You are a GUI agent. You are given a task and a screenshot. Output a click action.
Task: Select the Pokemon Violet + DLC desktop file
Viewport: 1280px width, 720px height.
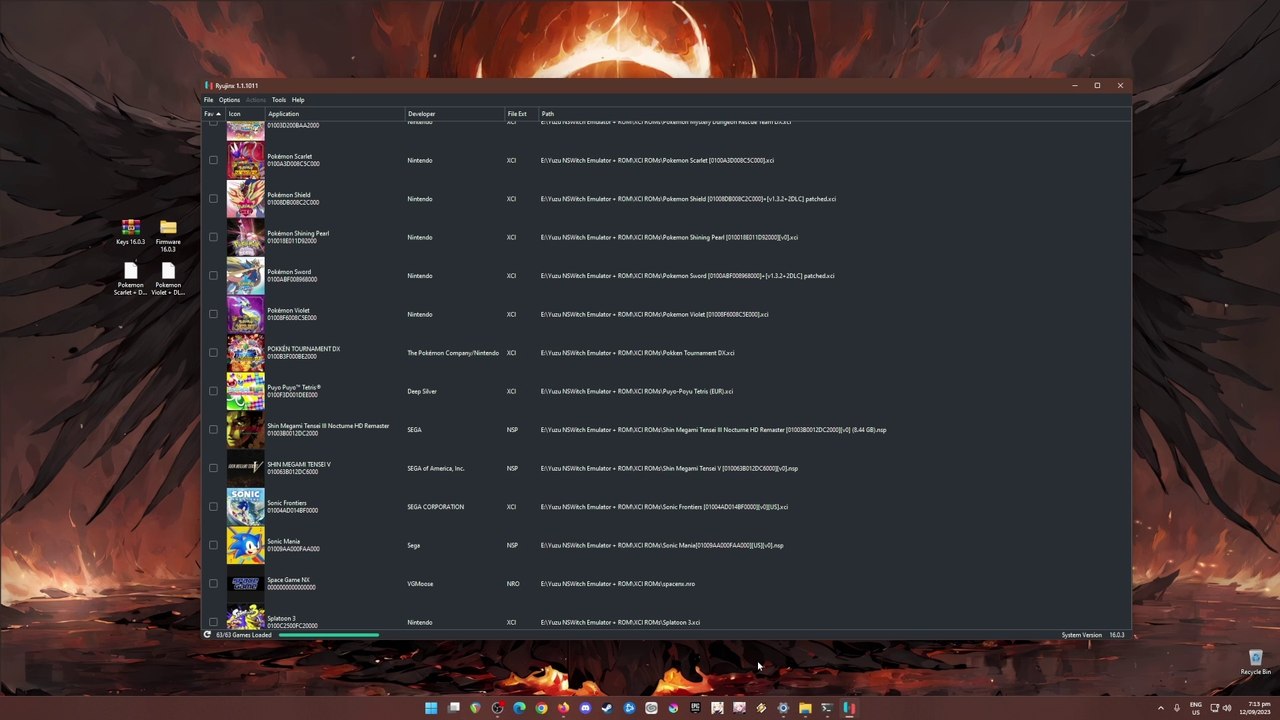pos(168,279)
